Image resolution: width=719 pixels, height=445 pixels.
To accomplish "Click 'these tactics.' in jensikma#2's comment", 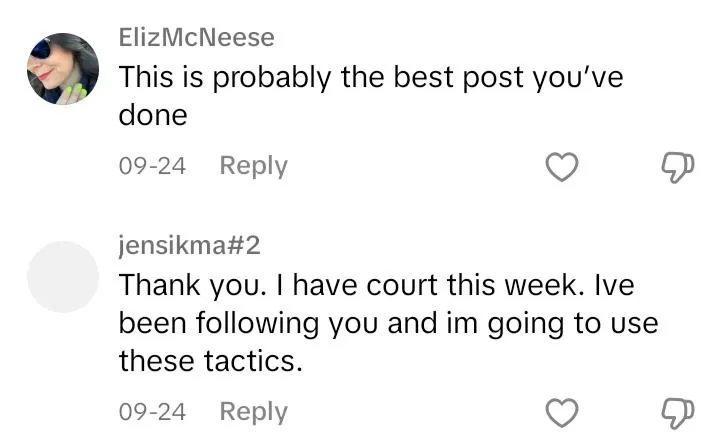I will 211,361.
